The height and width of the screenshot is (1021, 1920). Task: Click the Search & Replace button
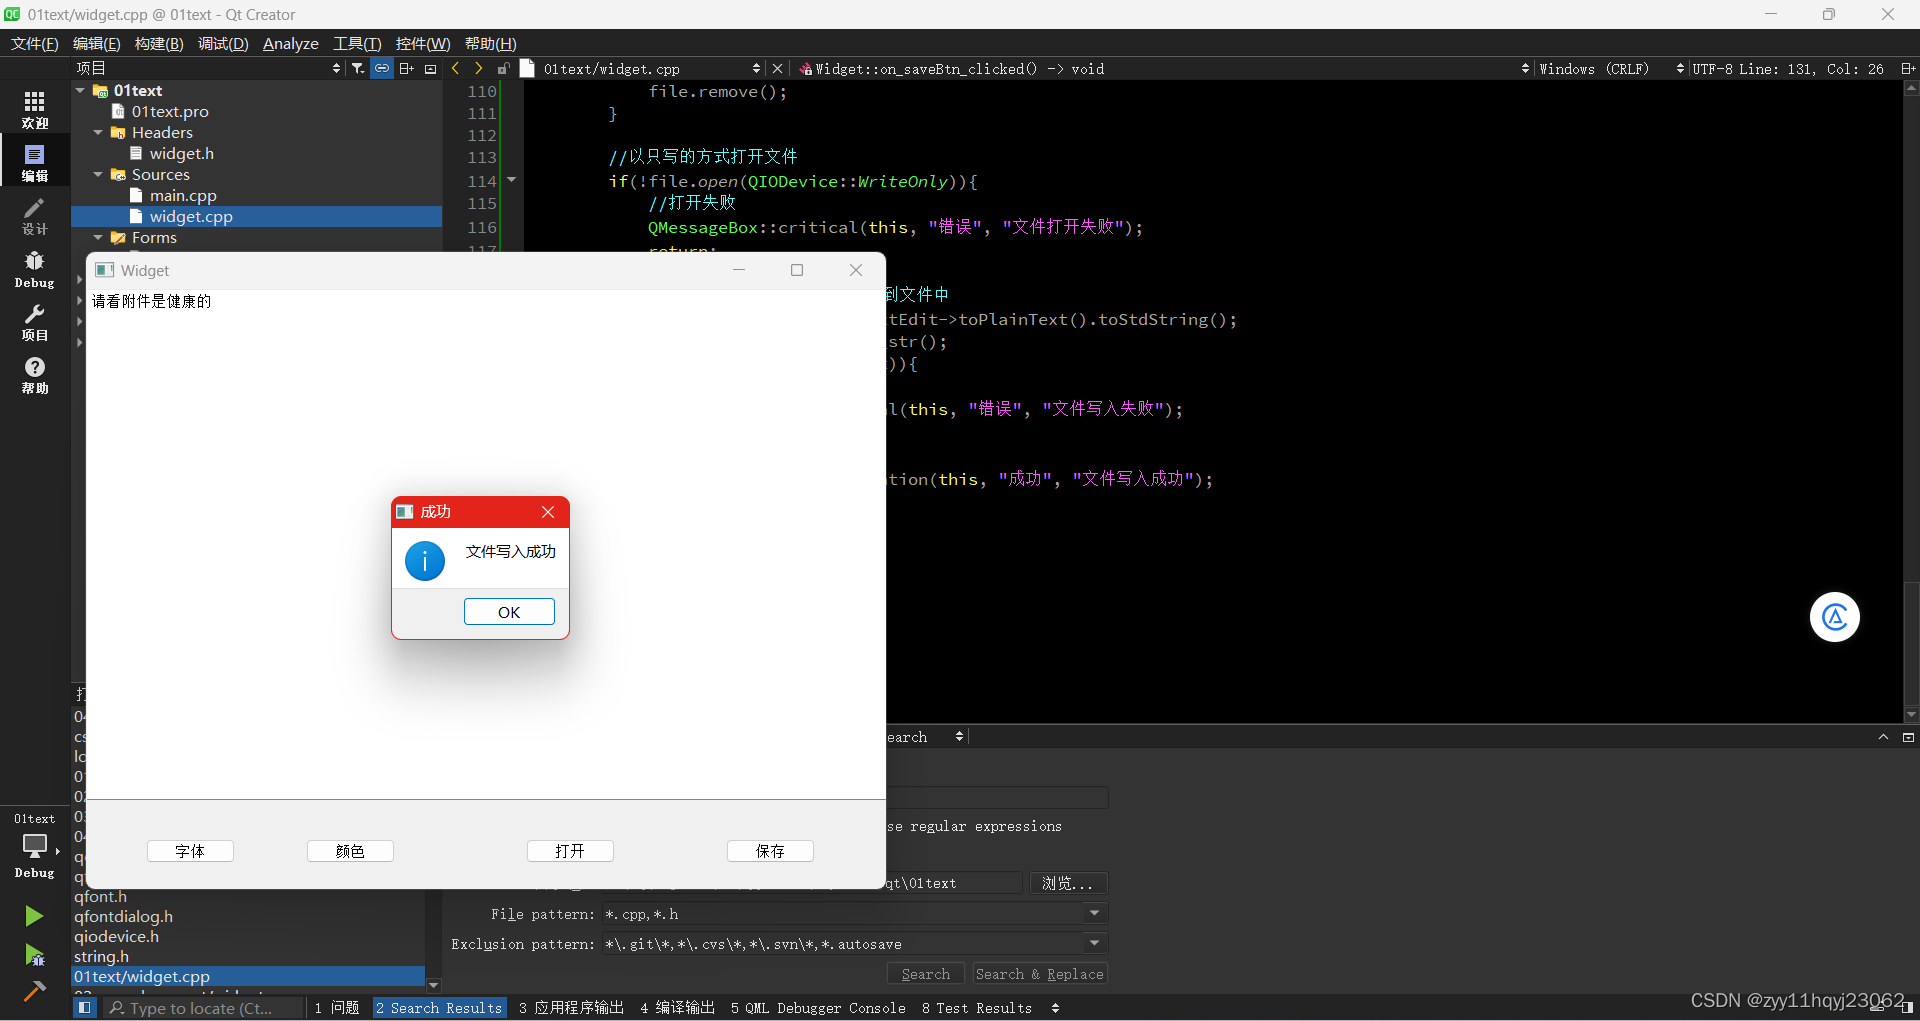point(1039,973)
